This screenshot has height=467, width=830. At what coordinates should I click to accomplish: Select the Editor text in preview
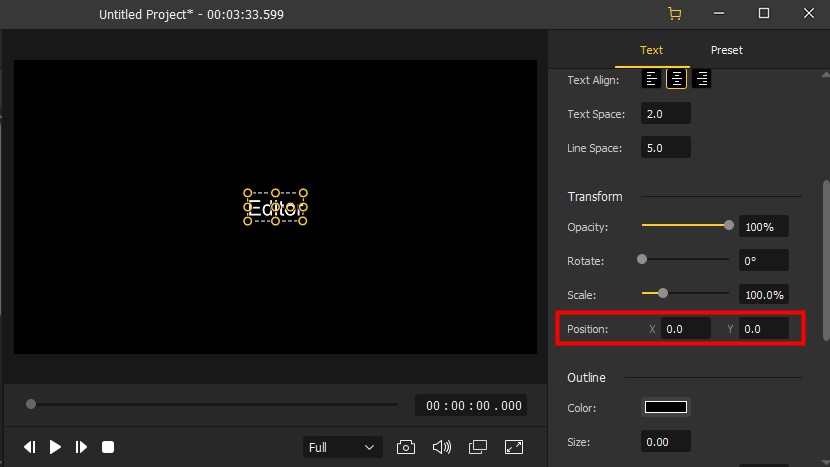275,208
